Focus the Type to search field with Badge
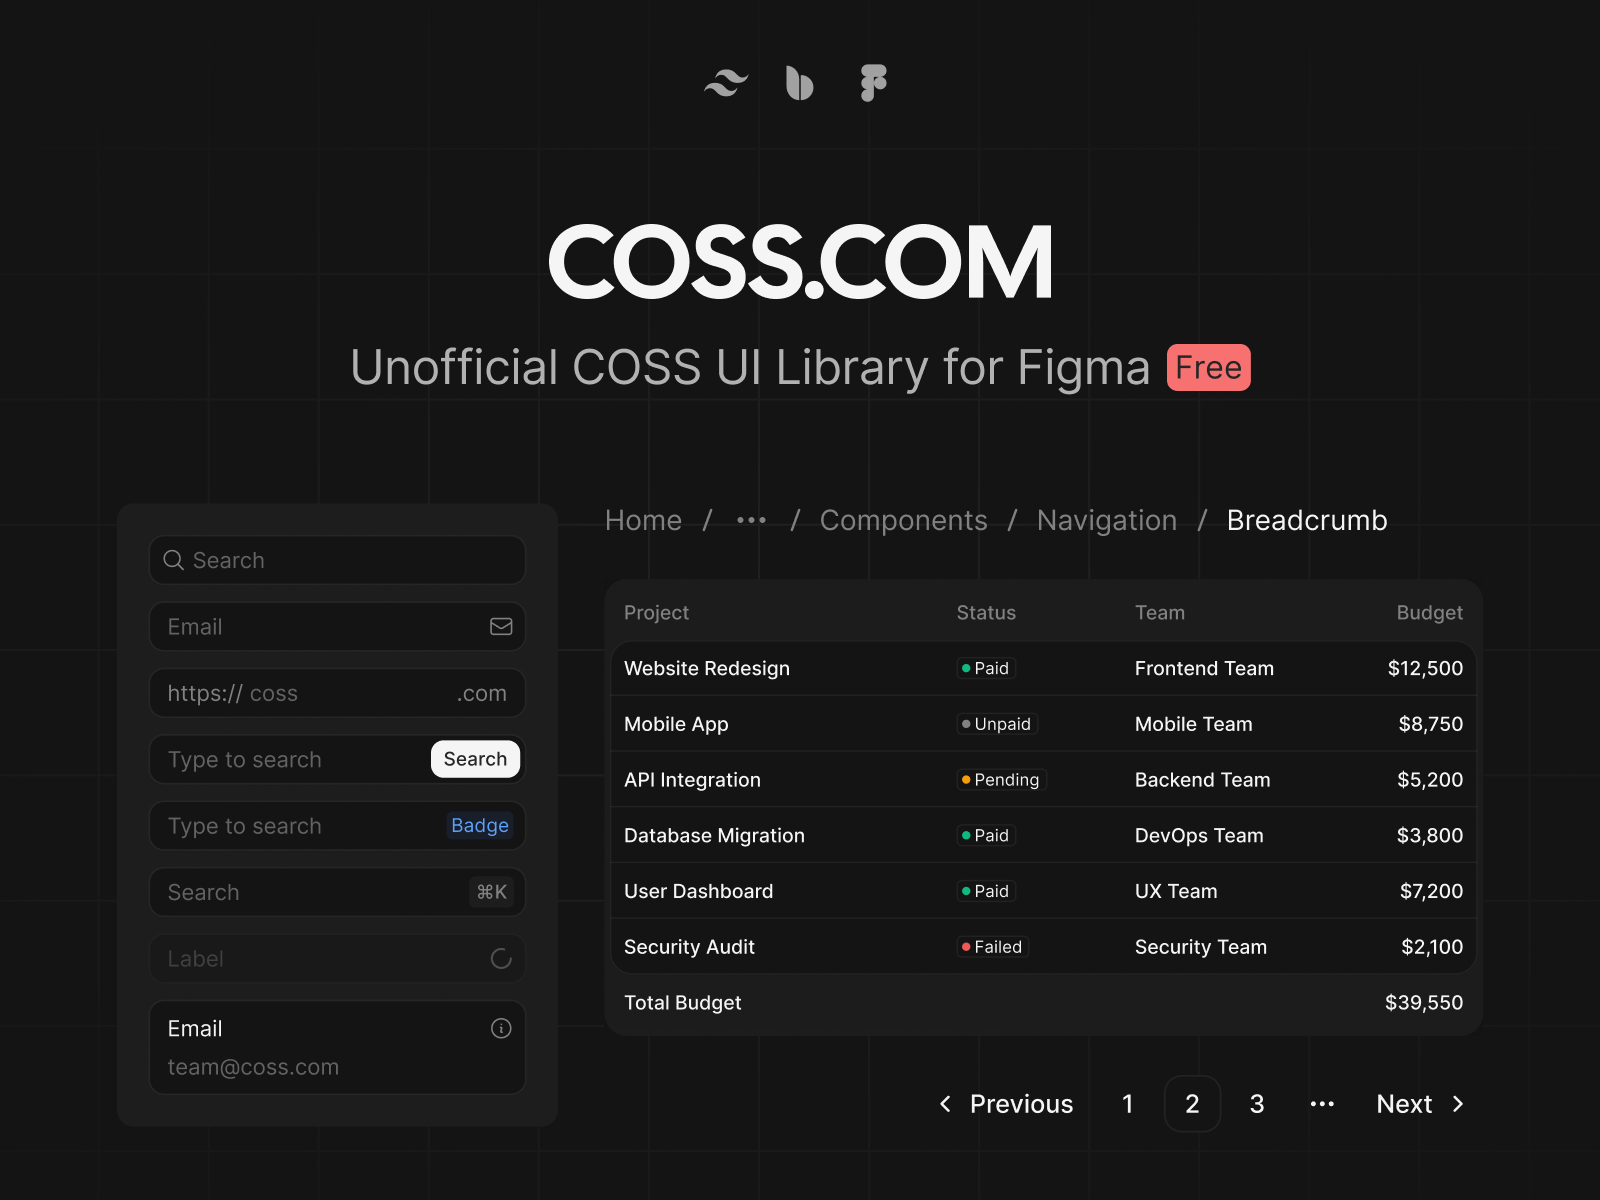Viewport: 1600px width, 1200px height. (338, 826)
